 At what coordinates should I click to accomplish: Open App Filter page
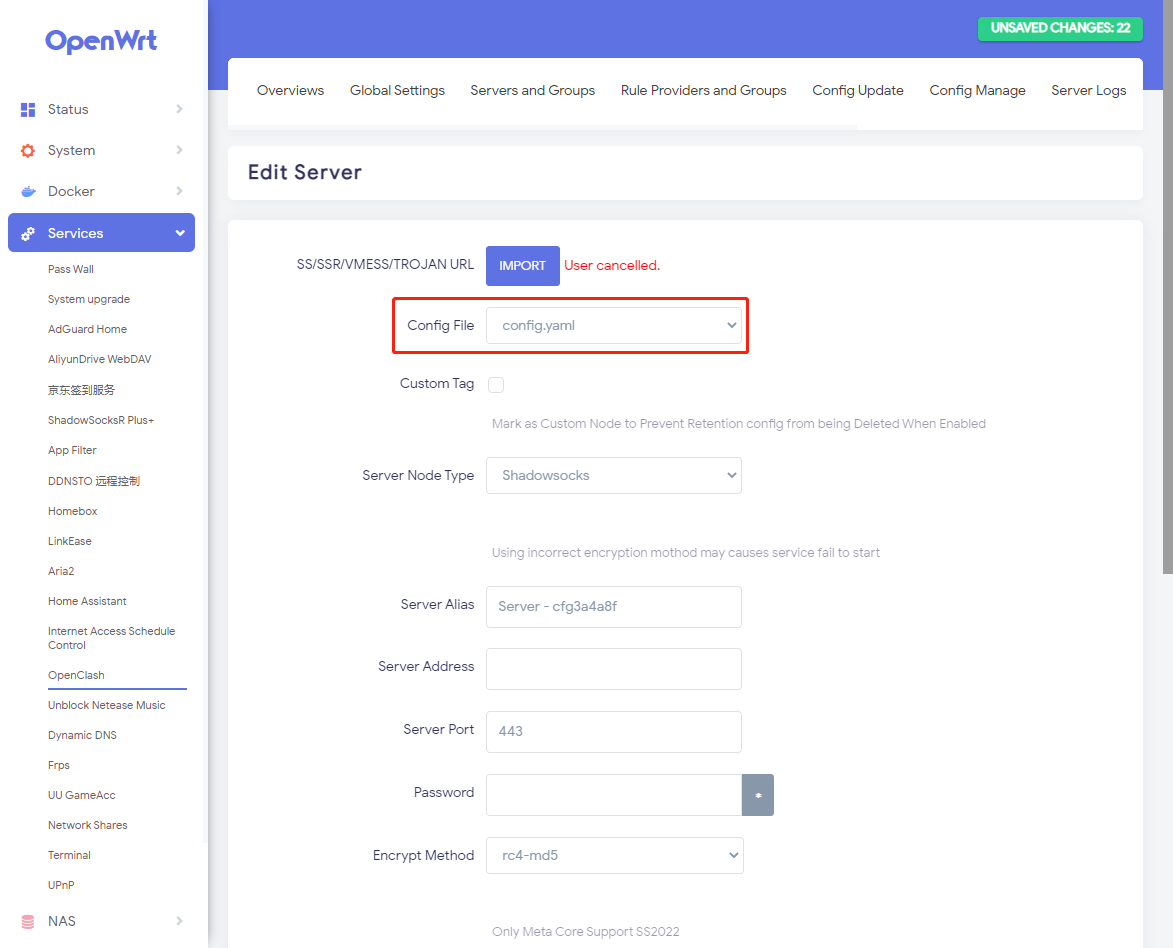pos(73,450)
